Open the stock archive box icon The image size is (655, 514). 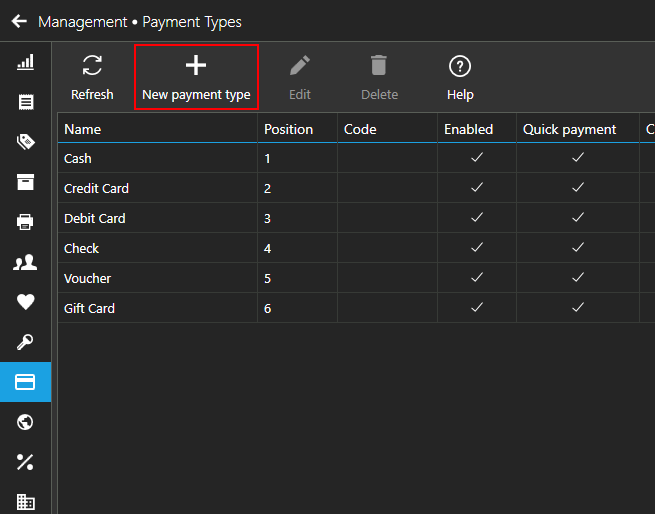[25, 182]
